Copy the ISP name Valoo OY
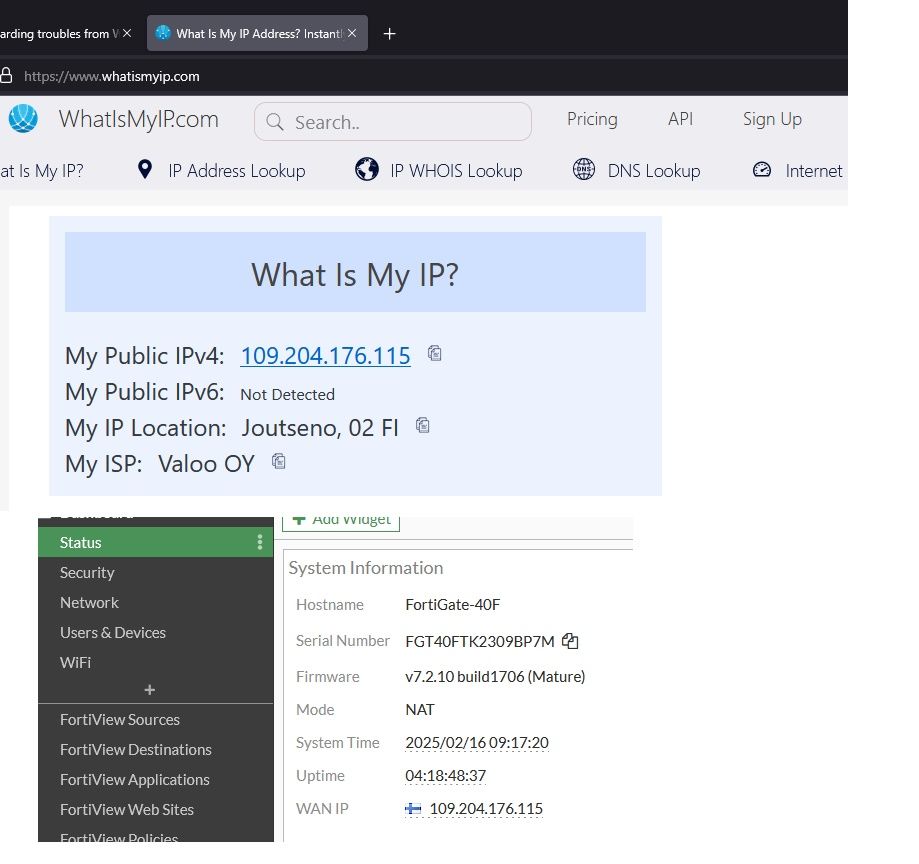The height and width of the screenshot is (864, 919). 278,461
